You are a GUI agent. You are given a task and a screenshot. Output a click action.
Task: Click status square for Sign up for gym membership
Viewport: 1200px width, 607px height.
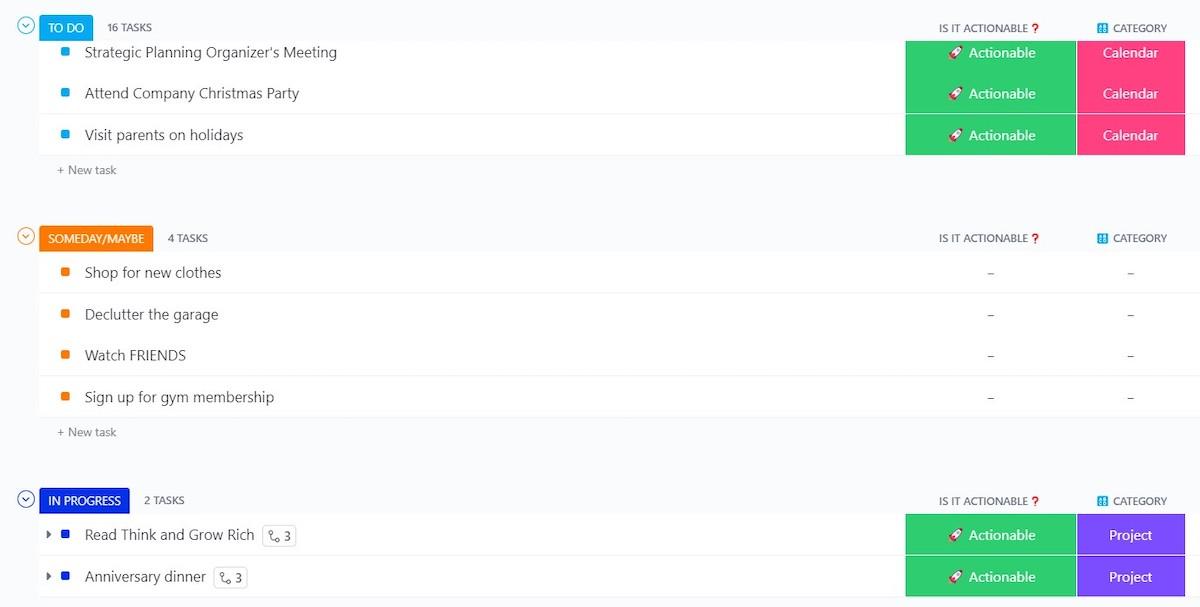(65, 397)
